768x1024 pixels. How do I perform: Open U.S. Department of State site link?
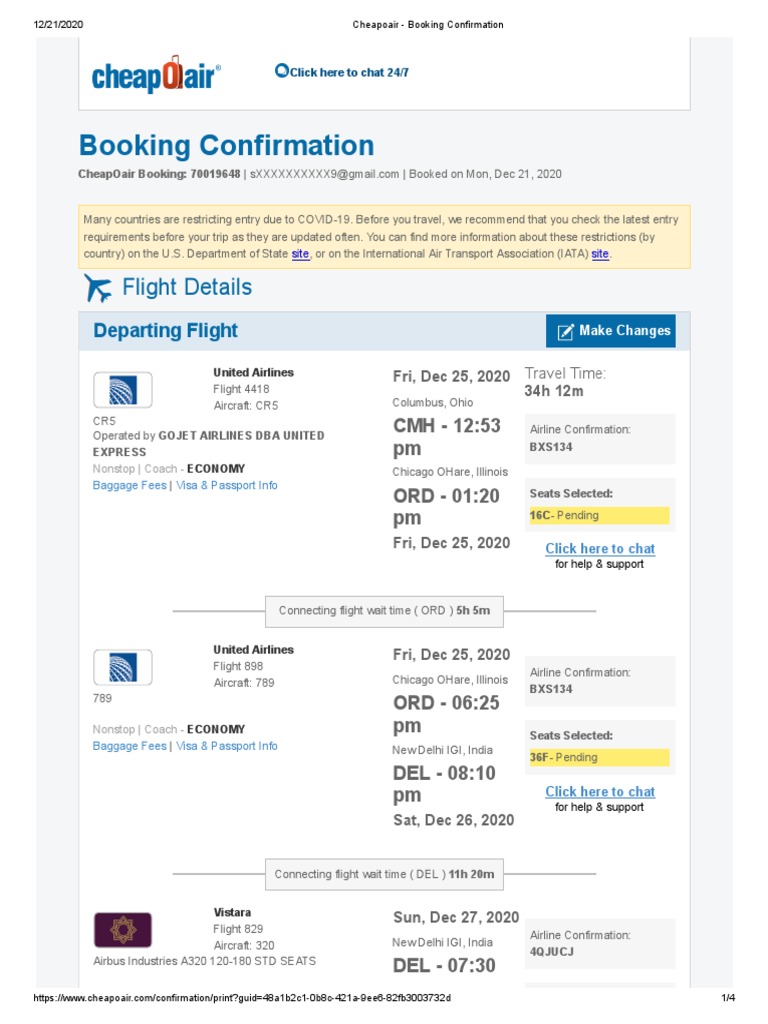click(300, 254)
